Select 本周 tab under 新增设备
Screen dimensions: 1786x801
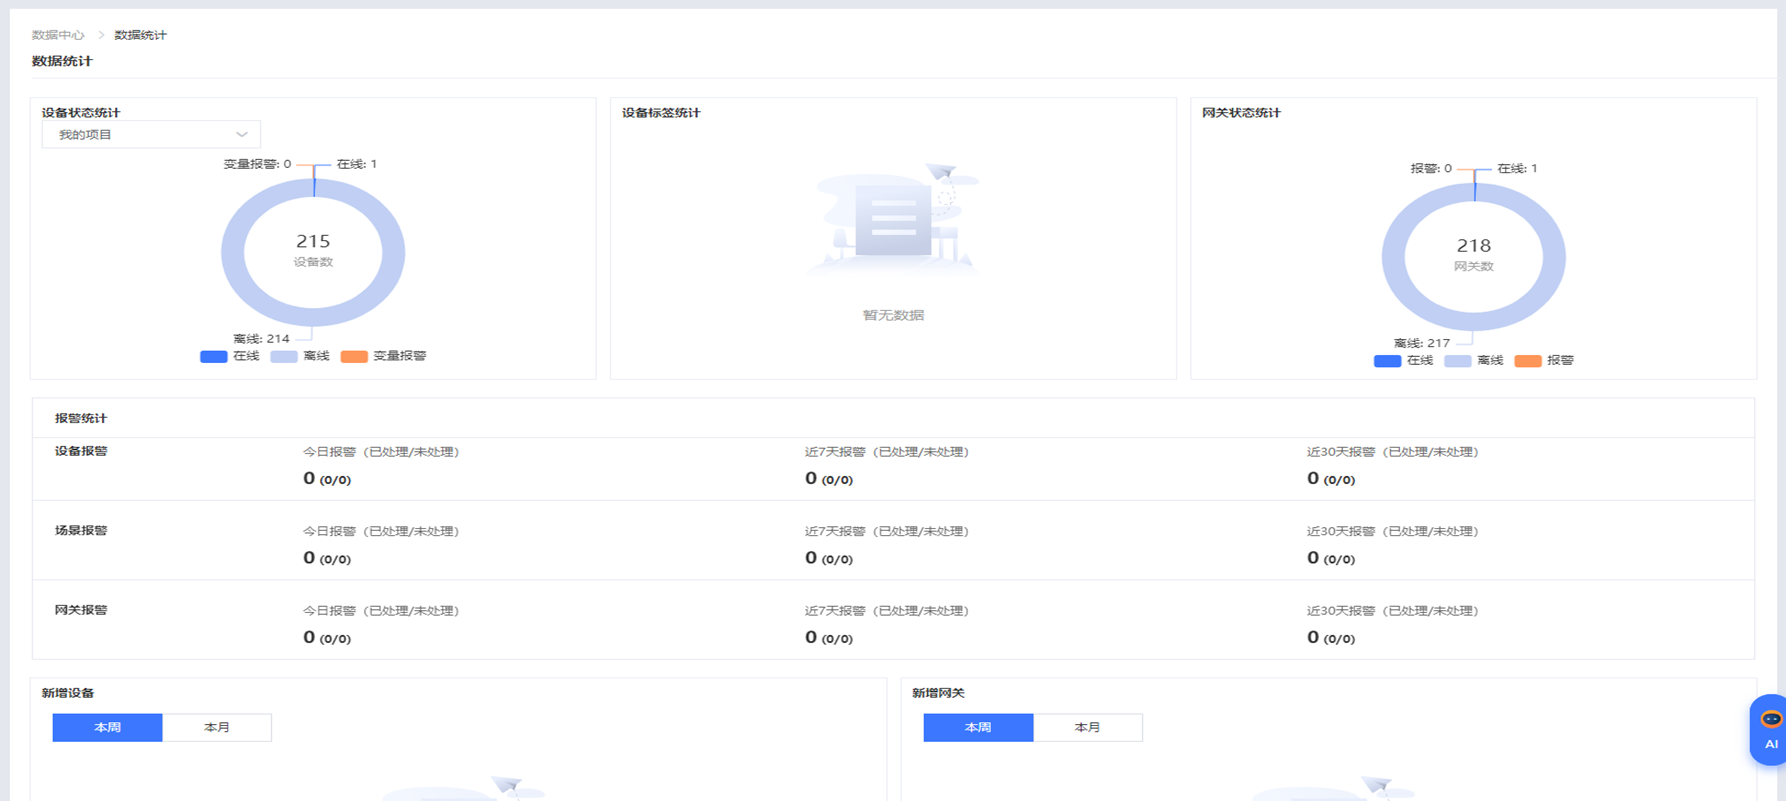point(107,727)
